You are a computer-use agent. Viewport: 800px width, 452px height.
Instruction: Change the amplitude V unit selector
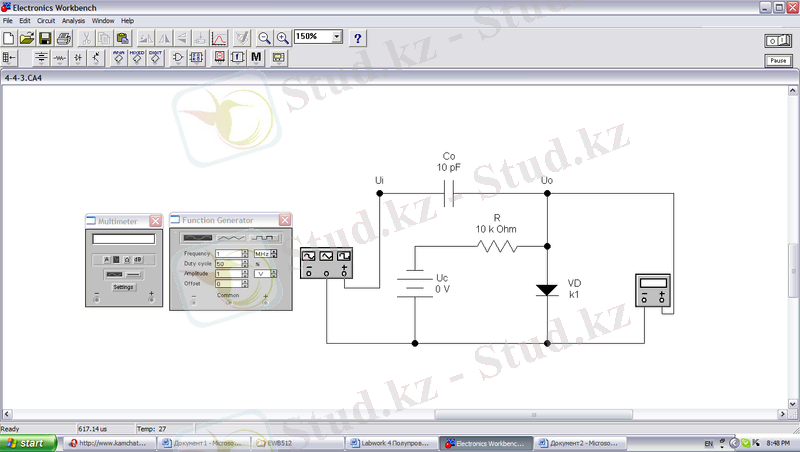click(263, 273)
